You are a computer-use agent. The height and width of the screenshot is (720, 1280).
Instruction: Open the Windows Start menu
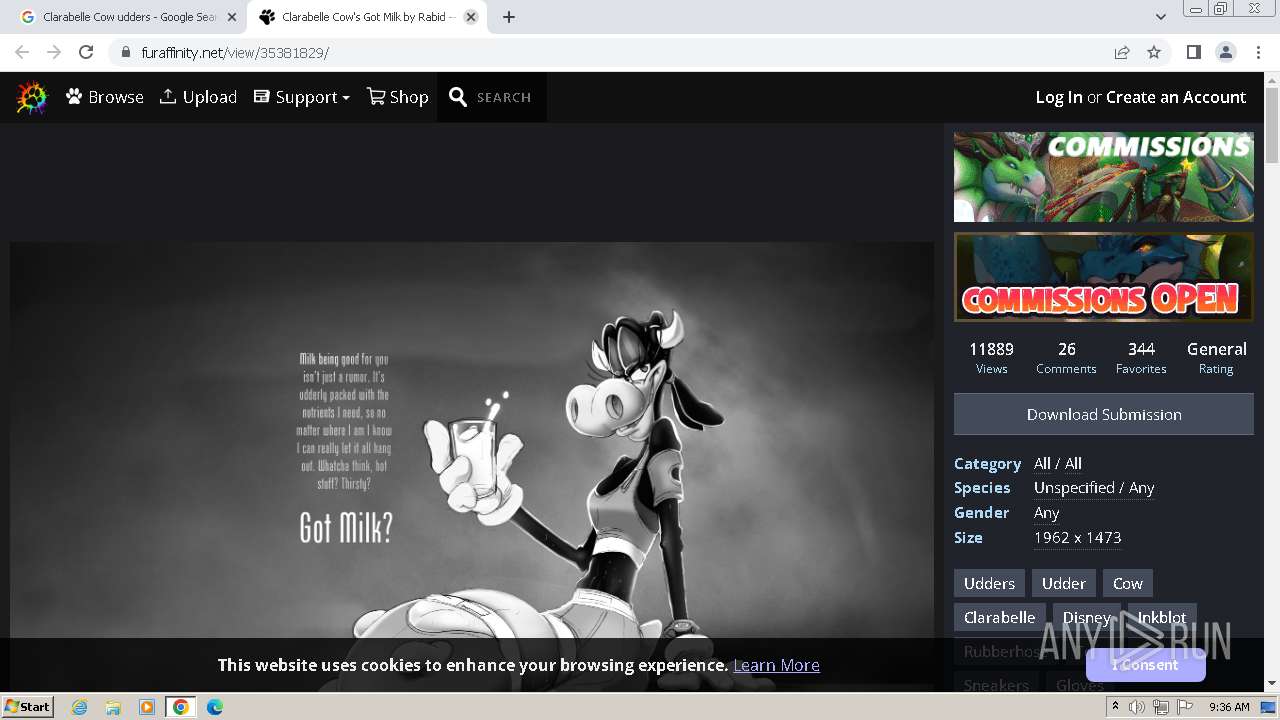pos(28,706)
